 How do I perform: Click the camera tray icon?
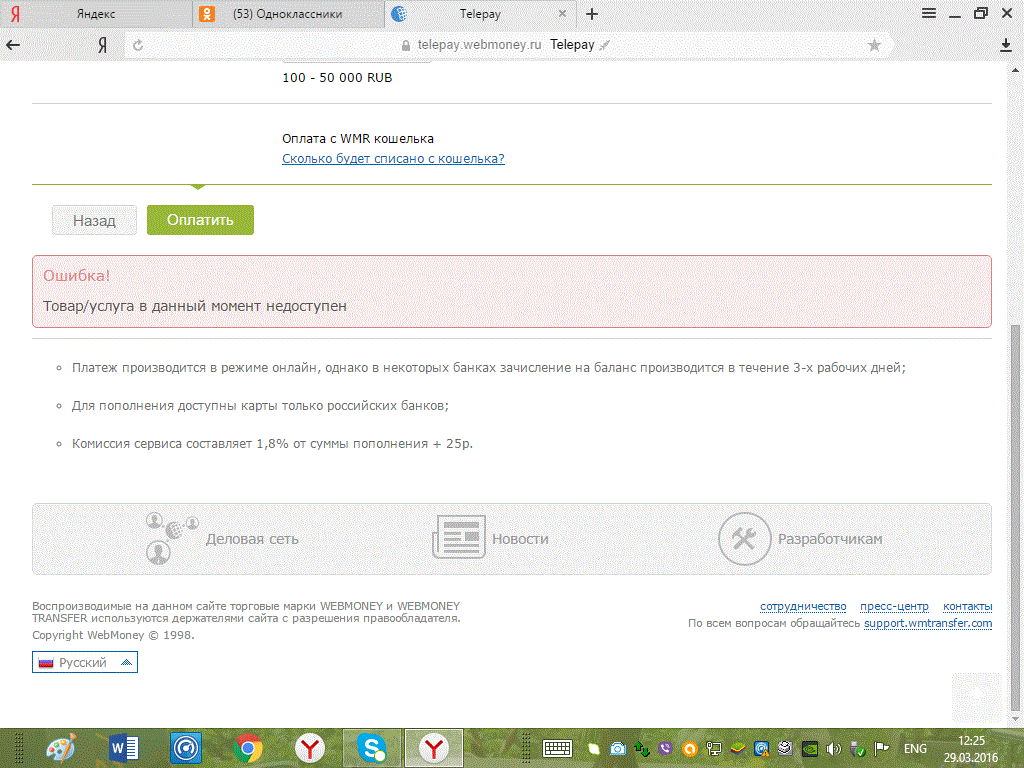(618, 748)
